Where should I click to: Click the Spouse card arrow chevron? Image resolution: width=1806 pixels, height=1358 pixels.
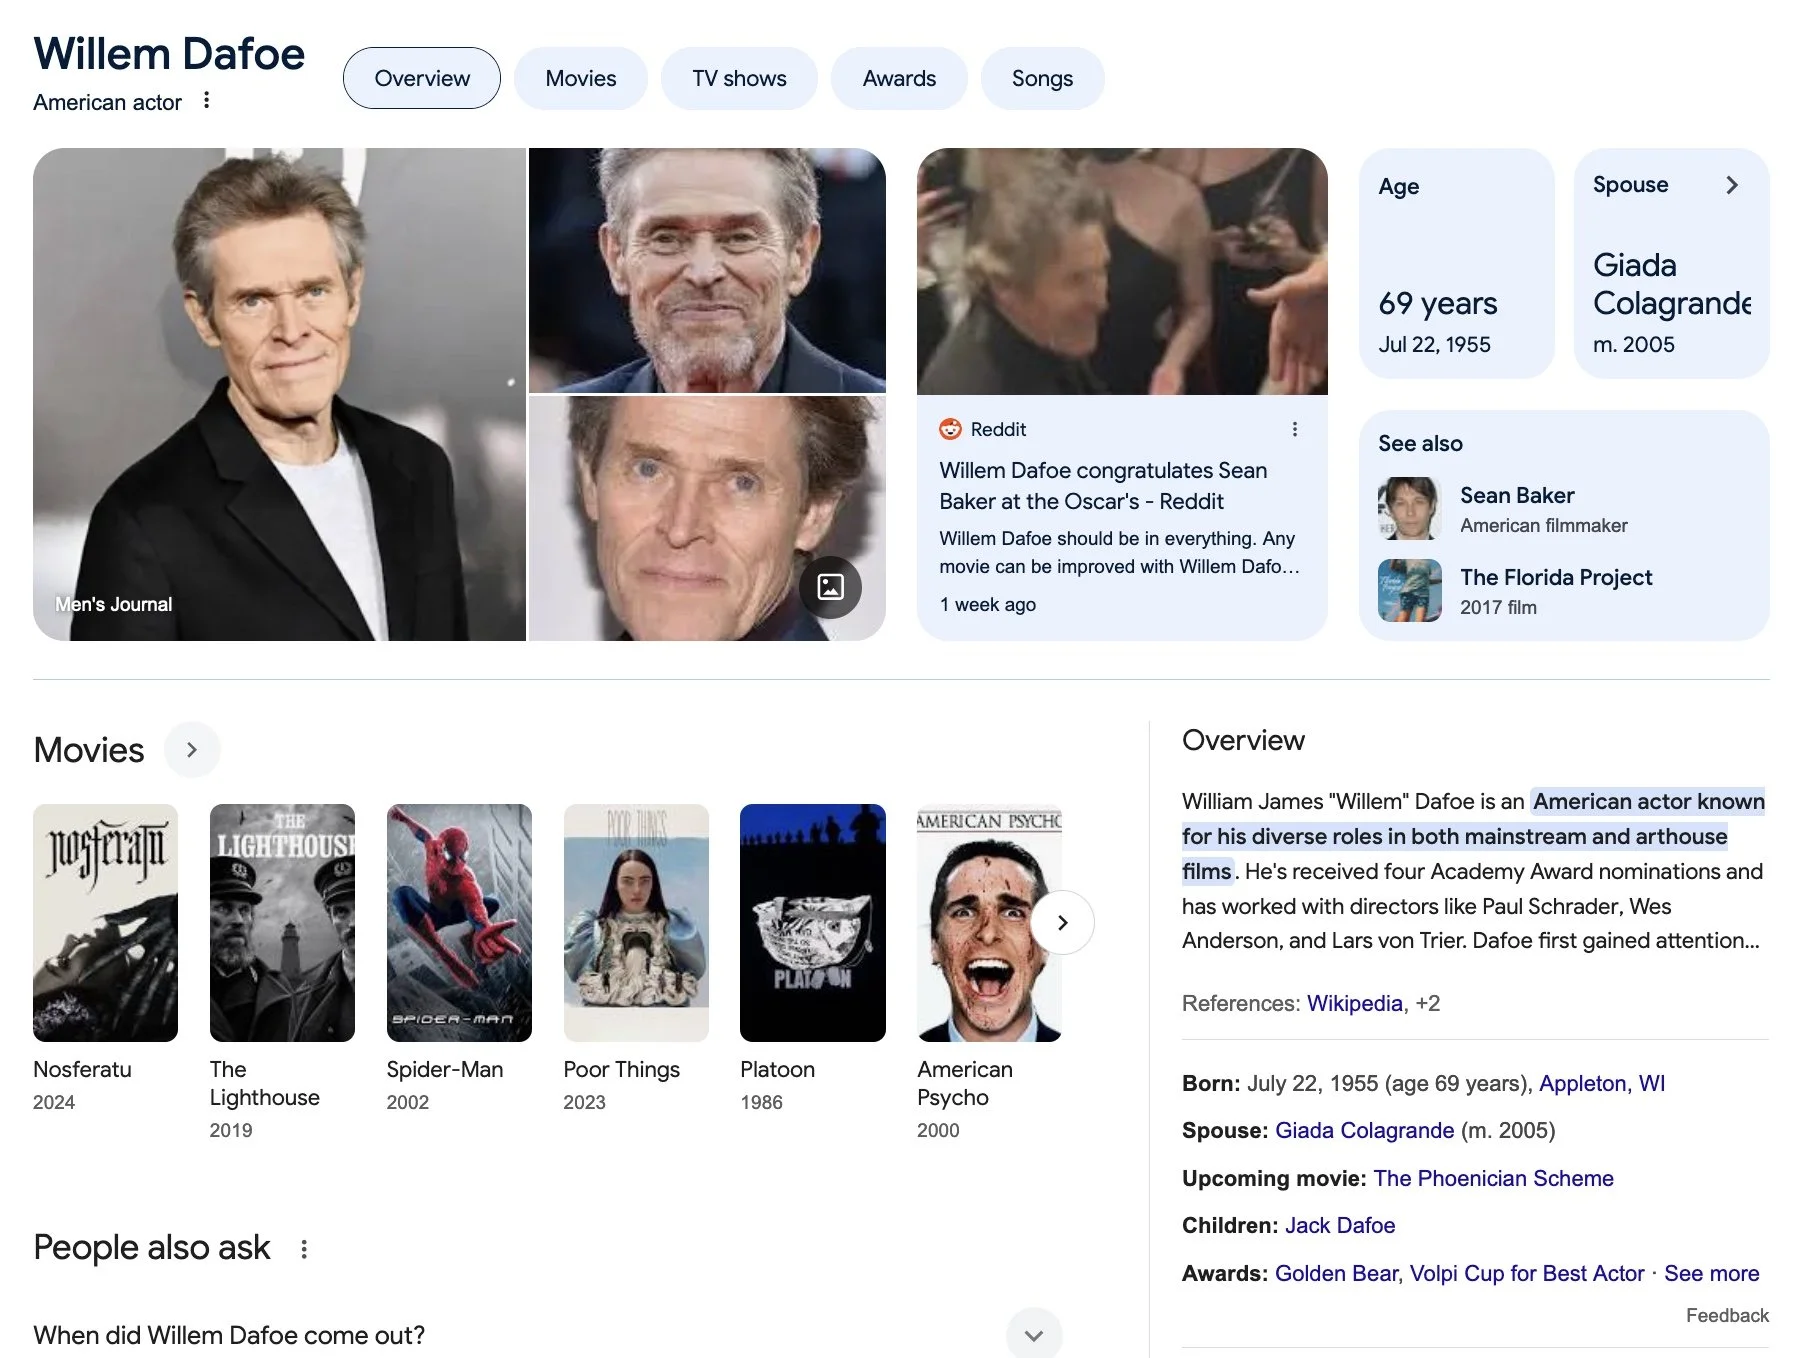[x=1732, y=185]
